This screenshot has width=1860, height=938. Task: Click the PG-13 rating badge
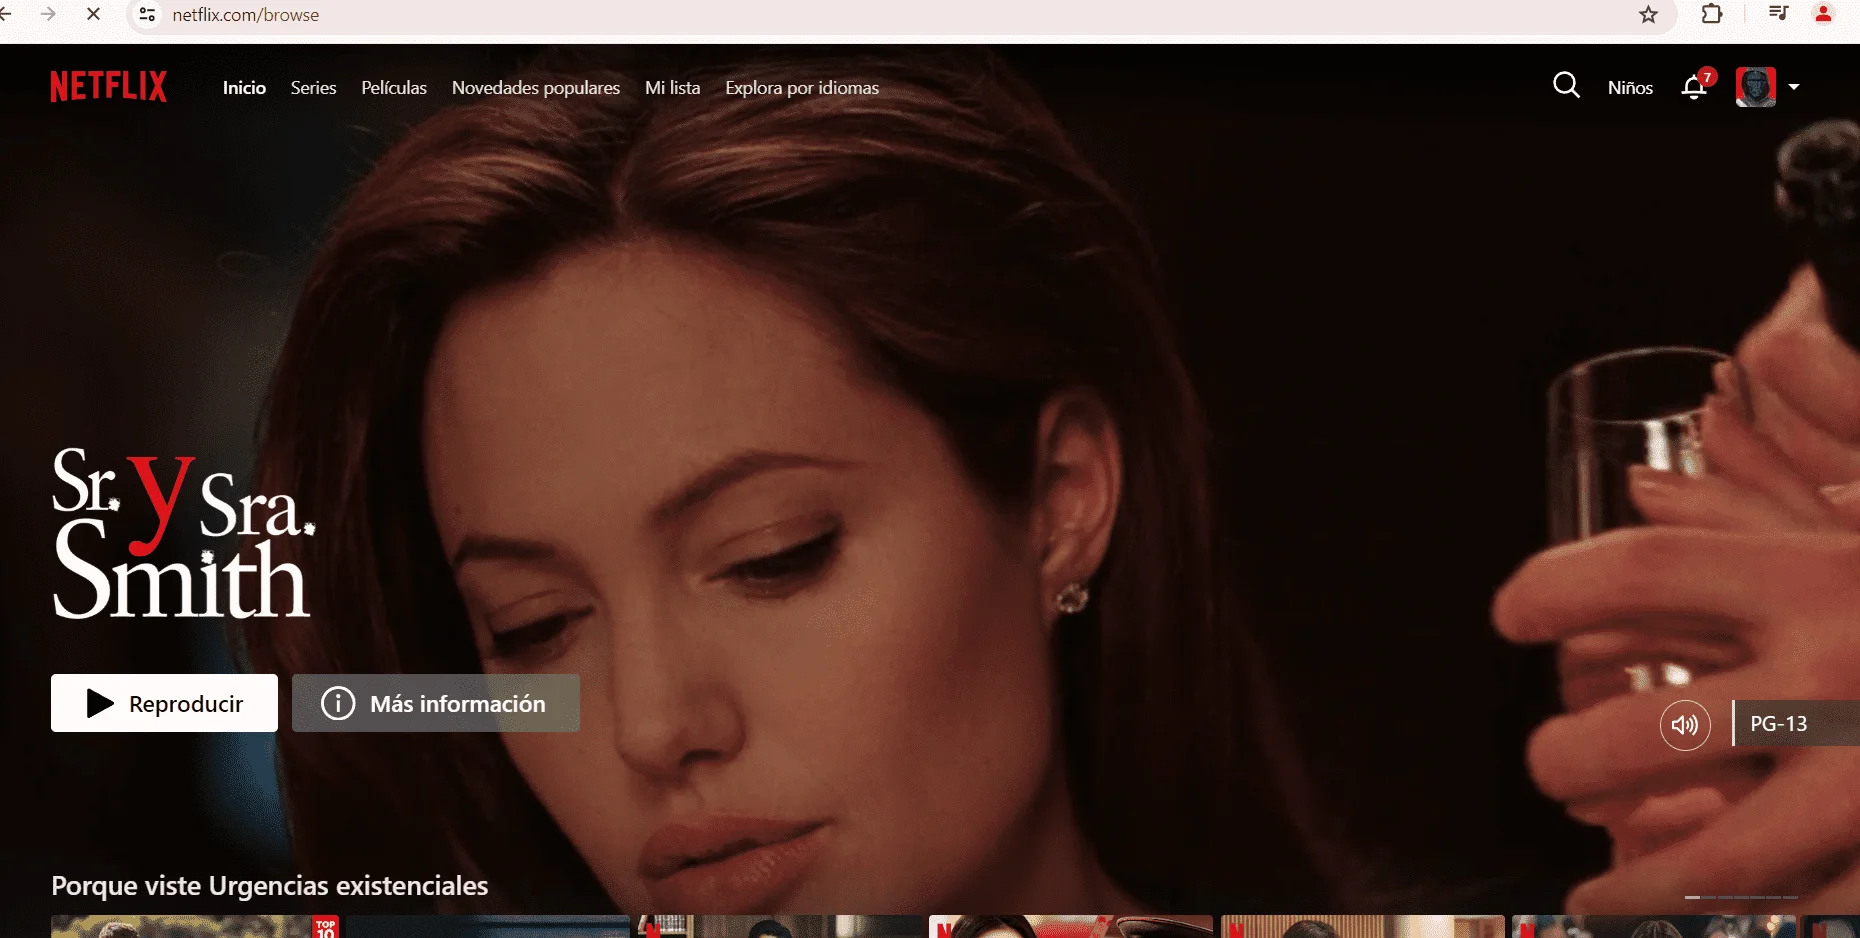1796,724
